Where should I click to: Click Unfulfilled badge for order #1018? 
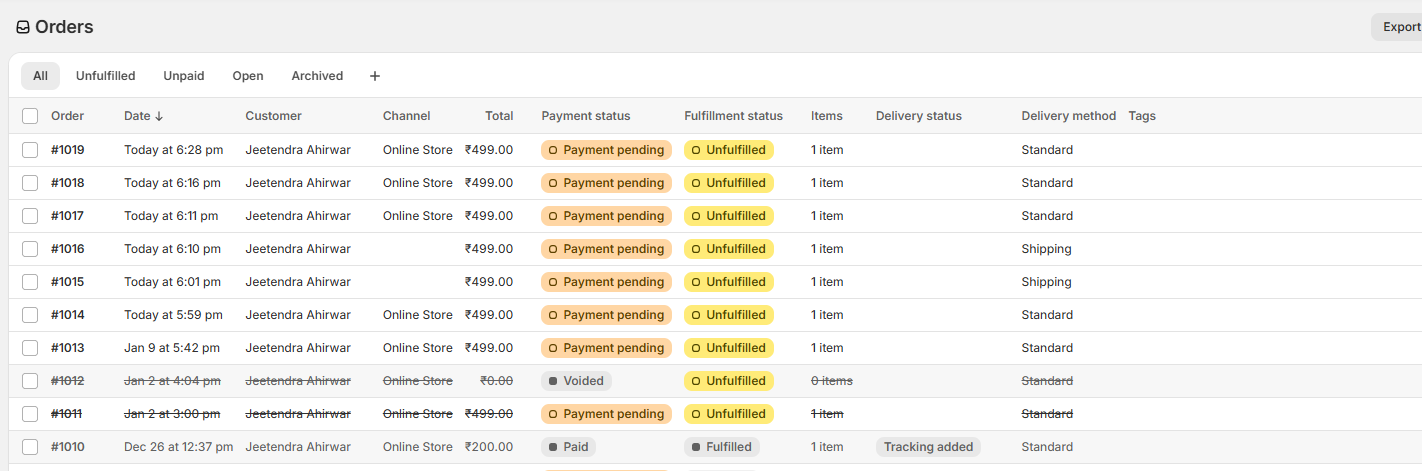(728, 183)
